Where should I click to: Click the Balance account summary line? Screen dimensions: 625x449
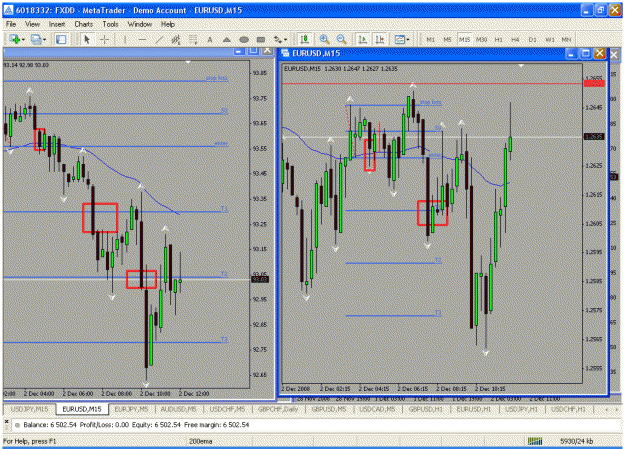[x=136, y=425]
